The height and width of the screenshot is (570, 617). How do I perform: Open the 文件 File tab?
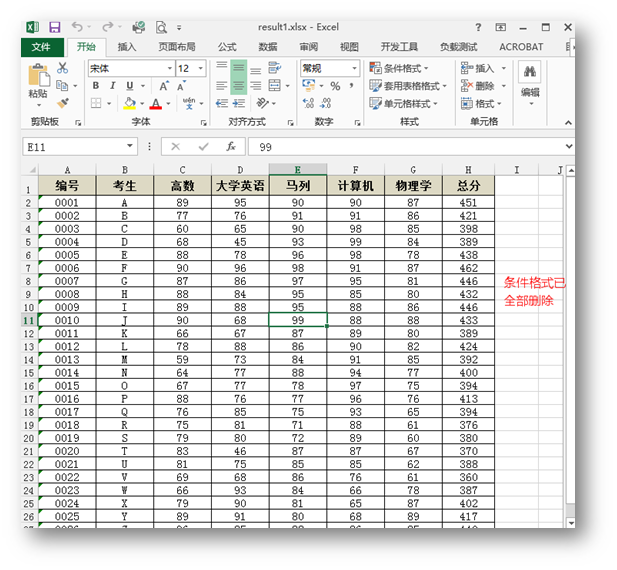[x=41, y=47]
